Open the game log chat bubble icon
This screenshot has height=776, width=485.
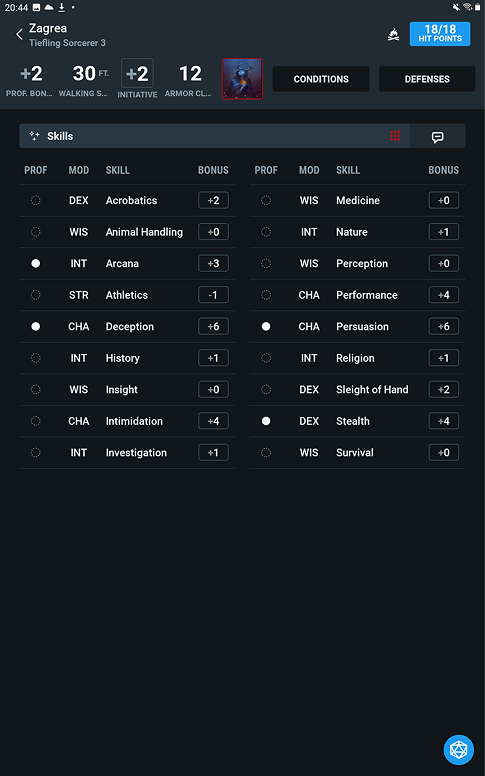pyautogui.click(x=437, y=137)
